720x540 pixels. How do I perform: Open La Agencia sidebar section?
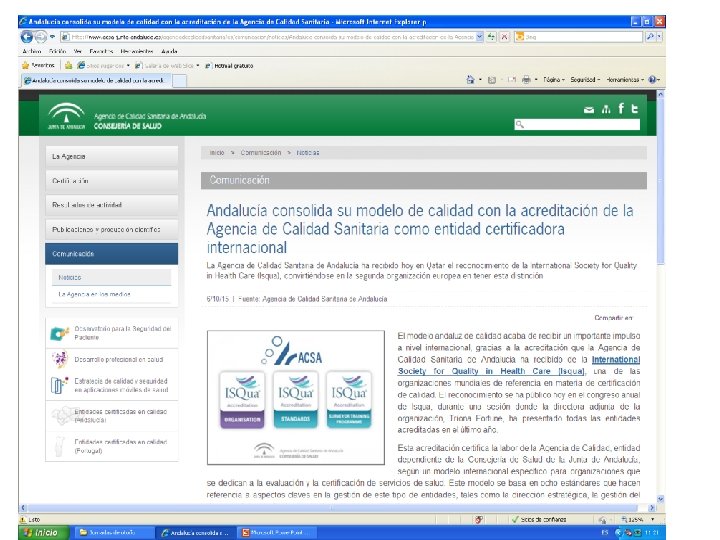pos(112,157)
